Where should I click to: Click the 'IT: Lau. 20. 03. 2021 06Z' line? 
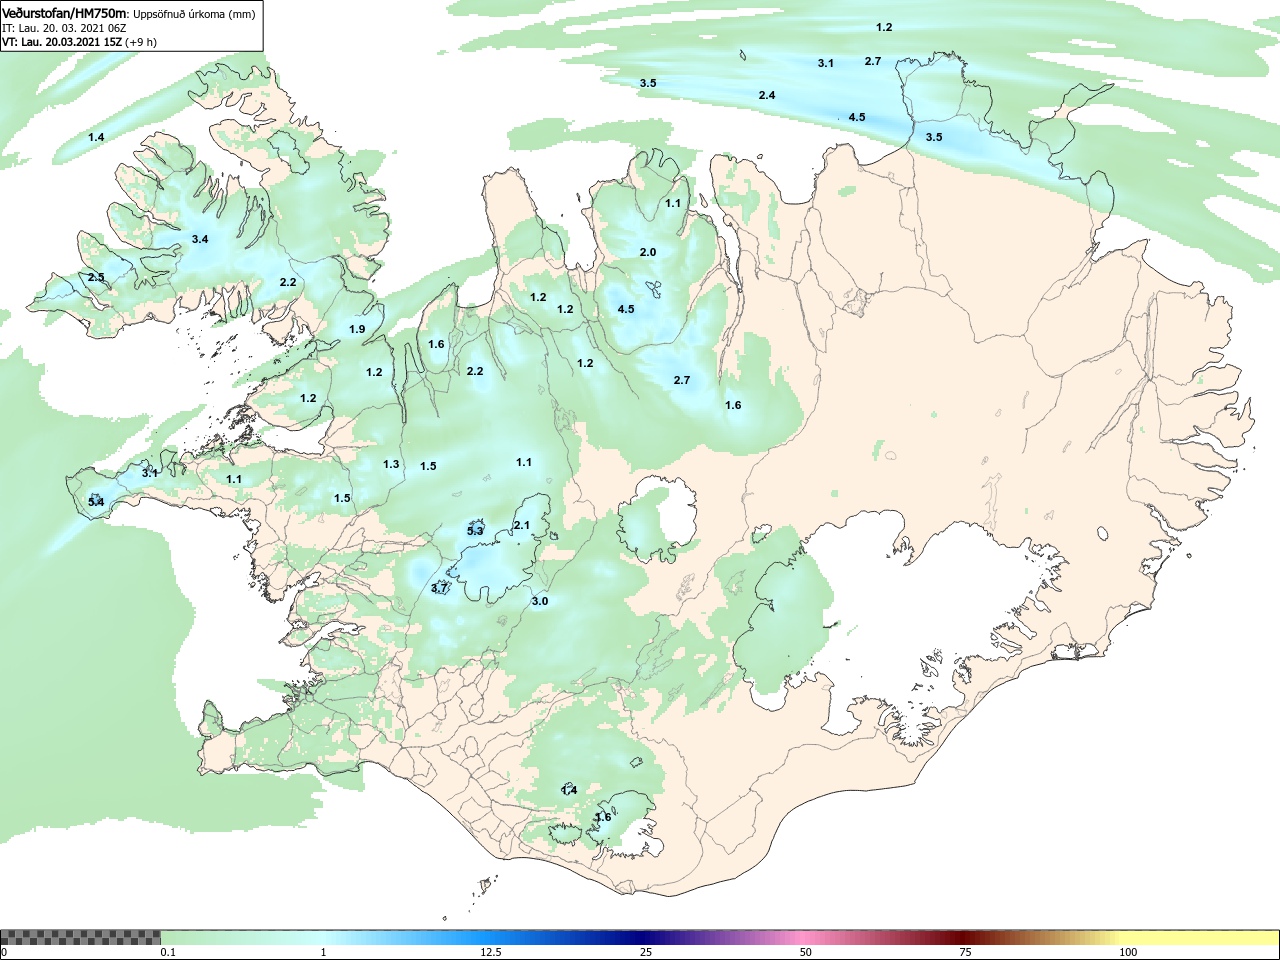(x=64, y=28)
